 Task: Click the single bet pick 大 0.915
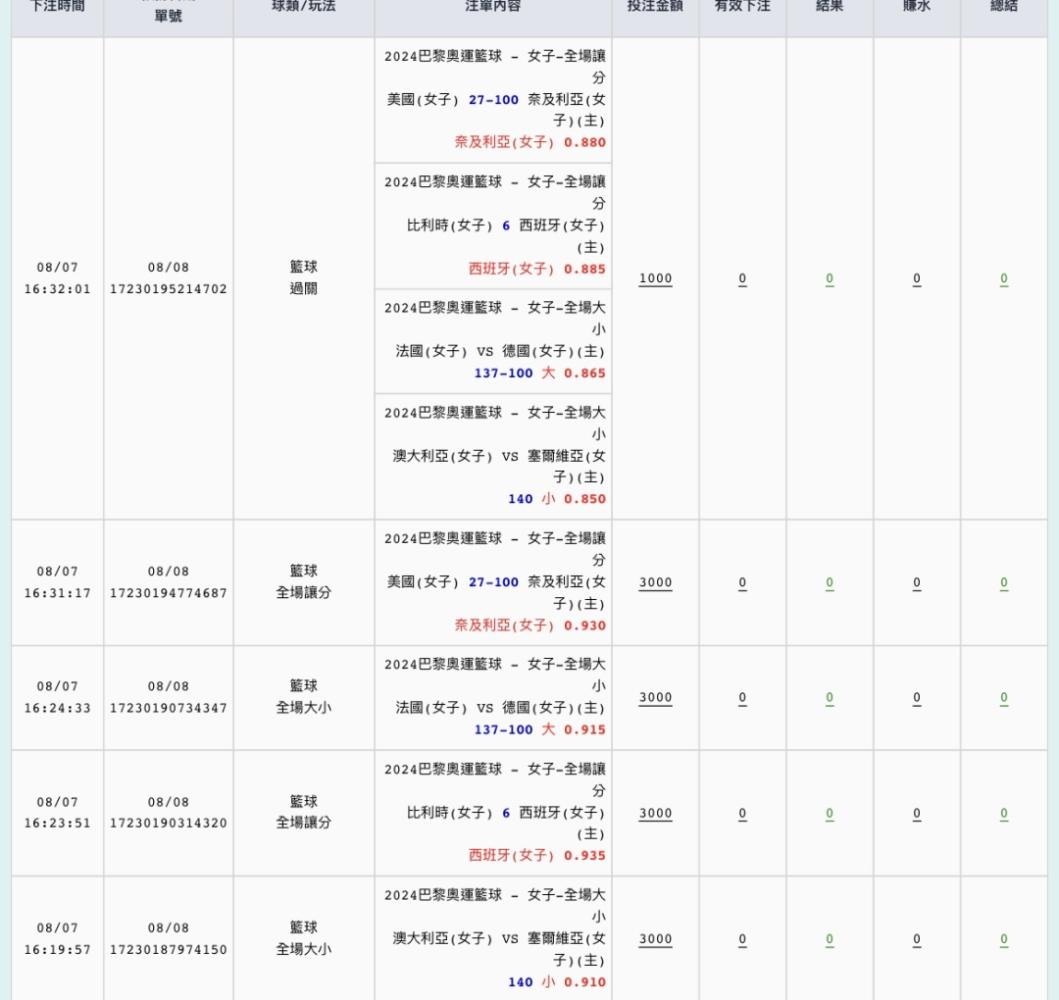pos(573,729)
